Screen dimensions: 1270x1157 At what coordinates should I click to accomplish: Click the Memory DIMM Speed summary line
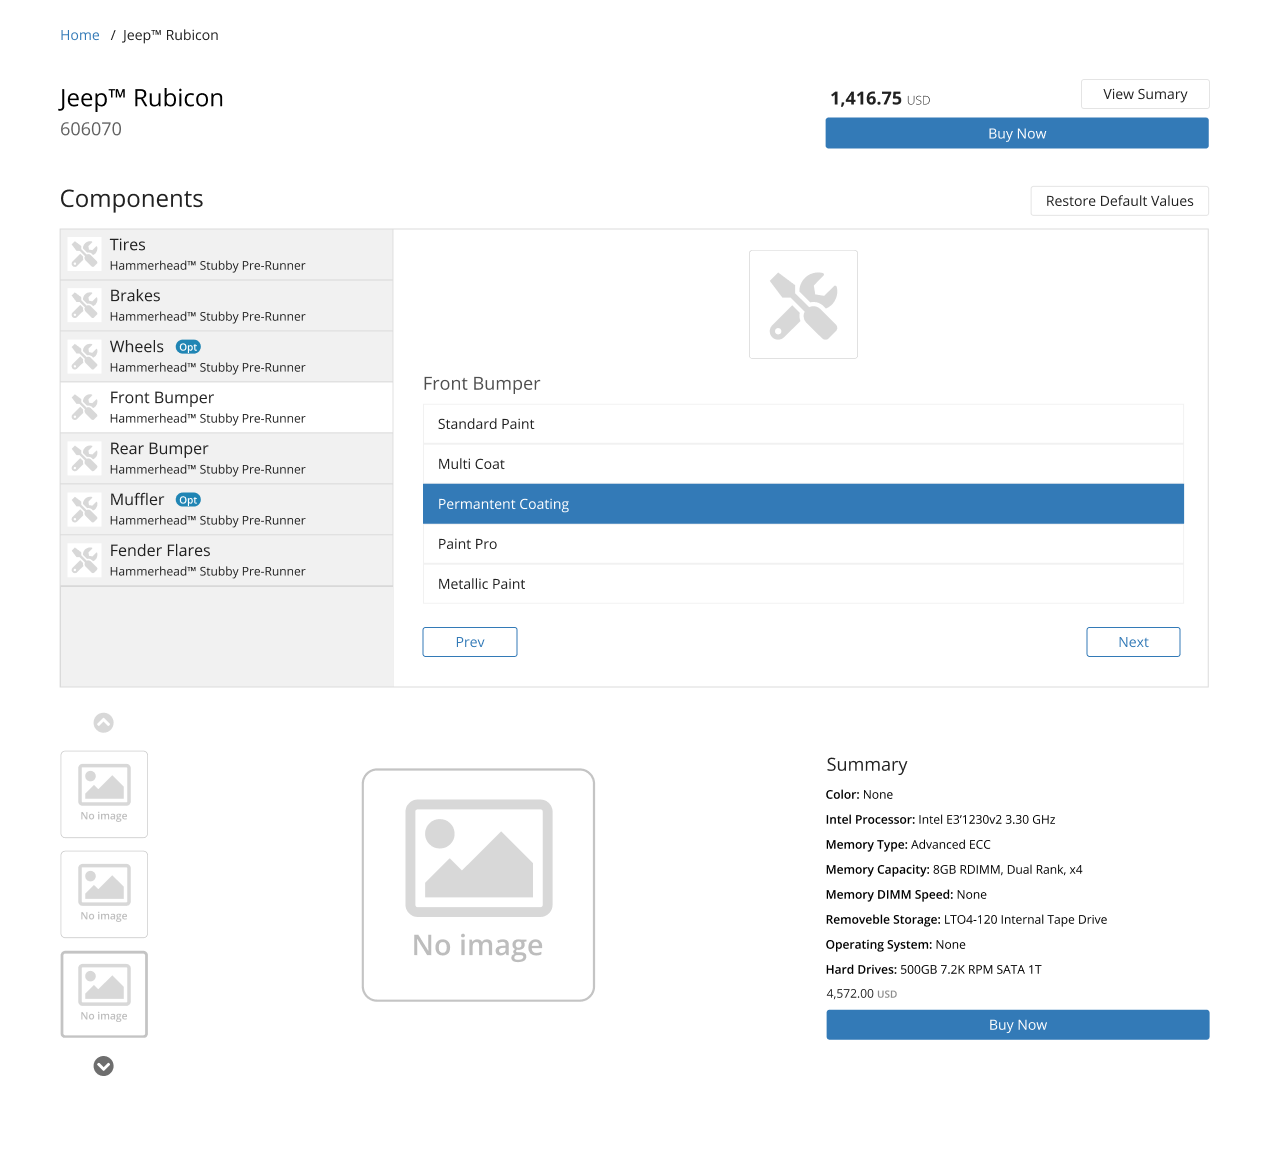(x=906, y=895)
